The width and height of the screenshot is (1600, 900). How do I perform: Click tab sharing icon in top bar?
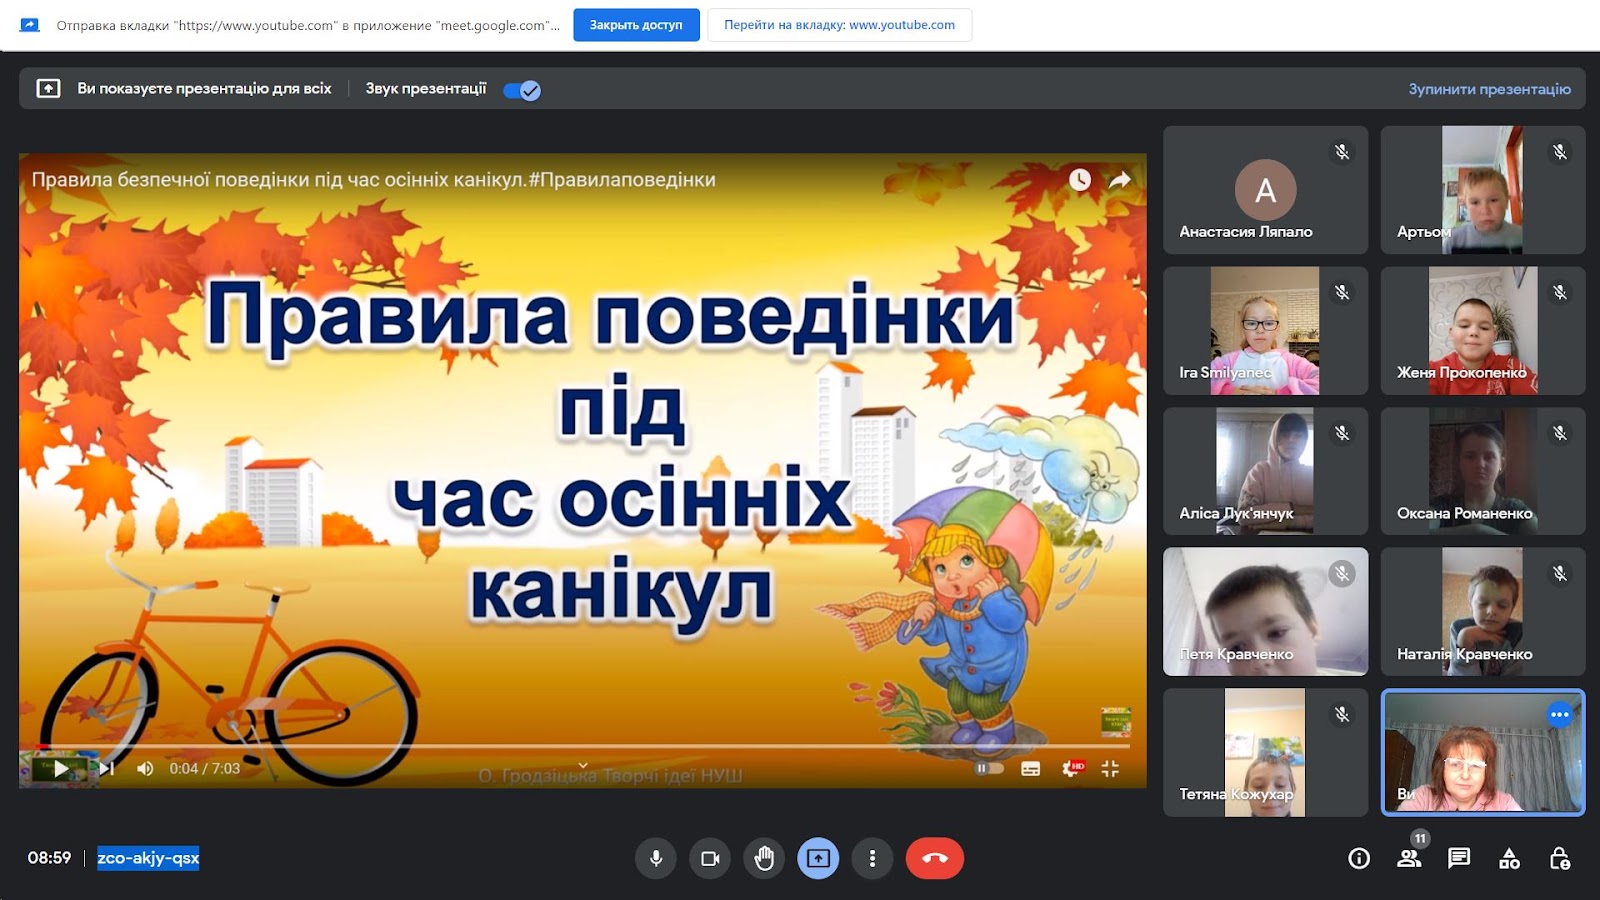point(30,25)
